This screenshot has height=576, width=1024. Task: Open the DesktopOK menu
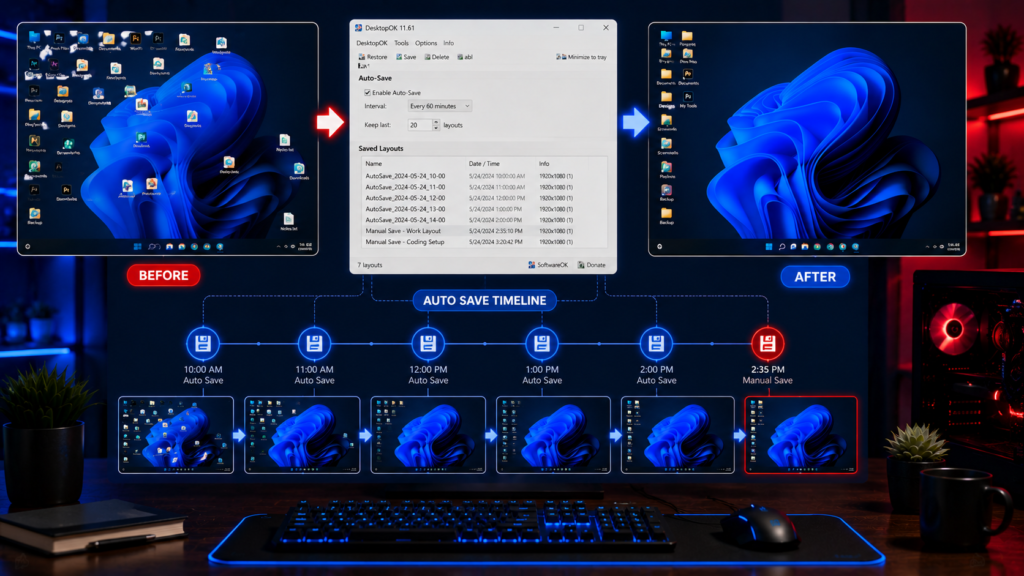coord(372,43)
